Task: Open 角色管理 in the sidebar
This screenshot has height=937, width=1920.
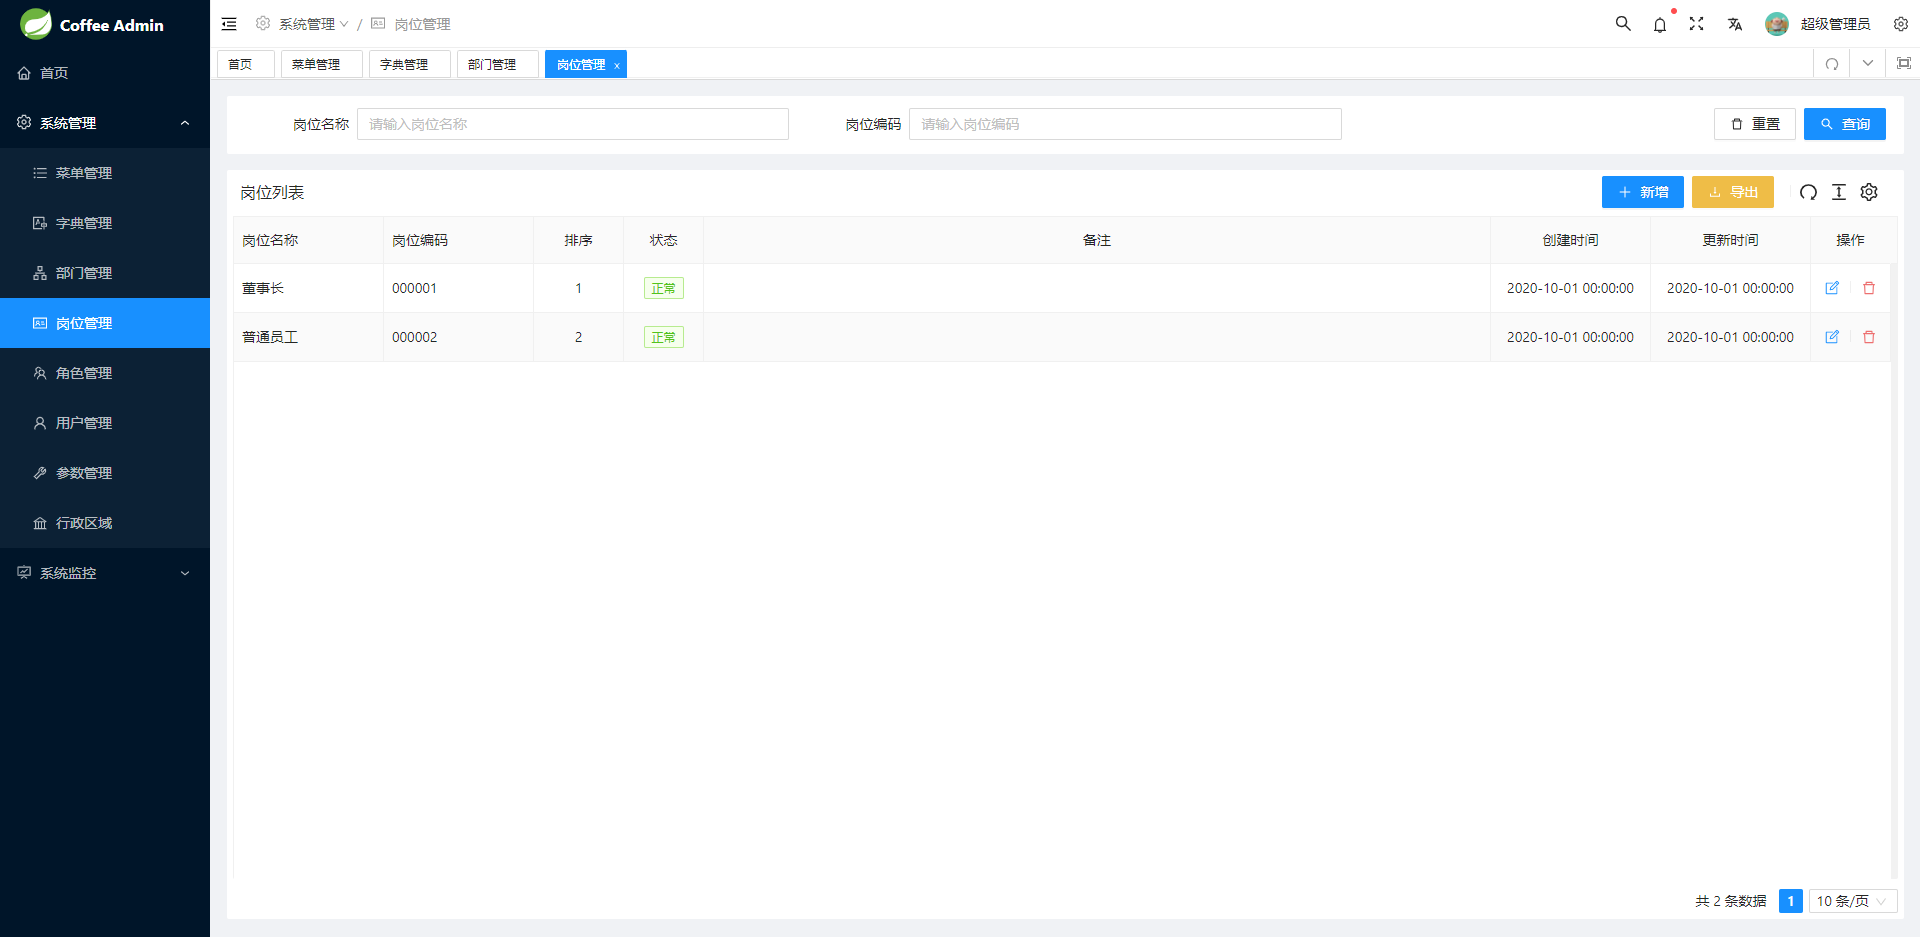Action: coord(84,373)
